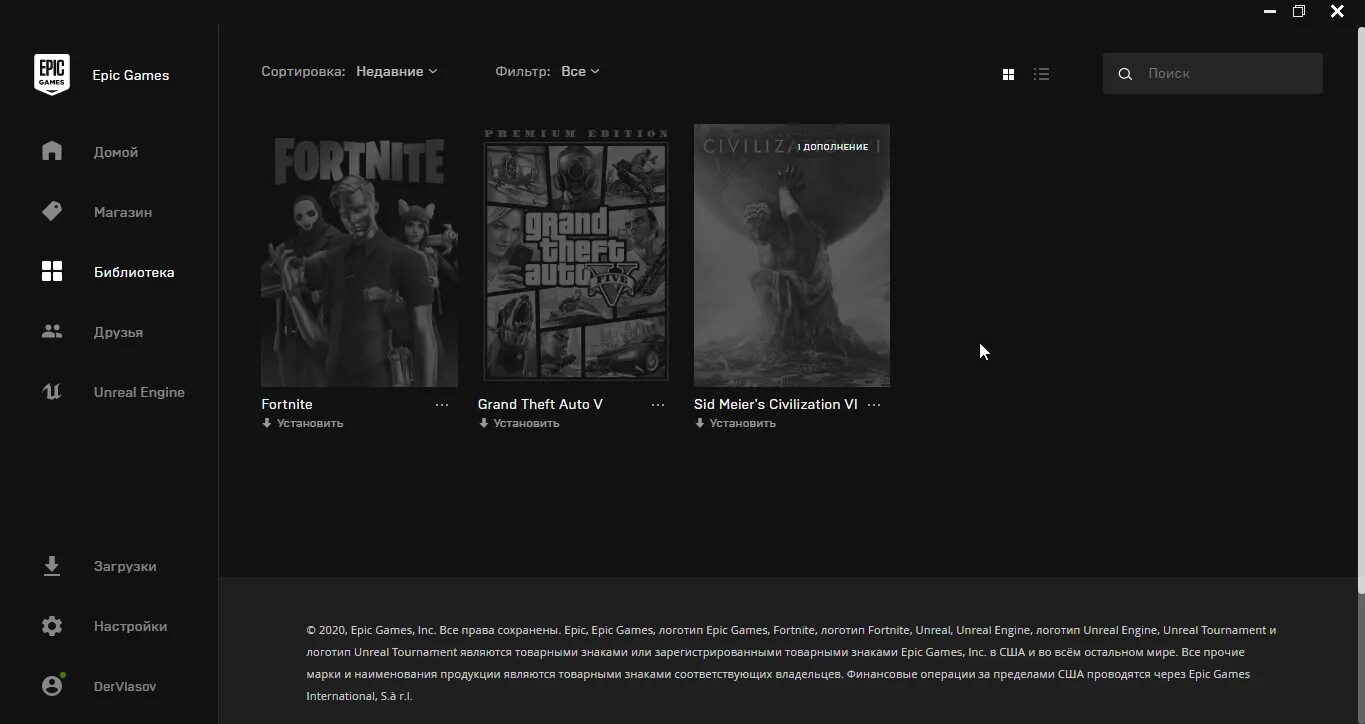Click download arrow under Grand Theft Auto V

(483, 423)
